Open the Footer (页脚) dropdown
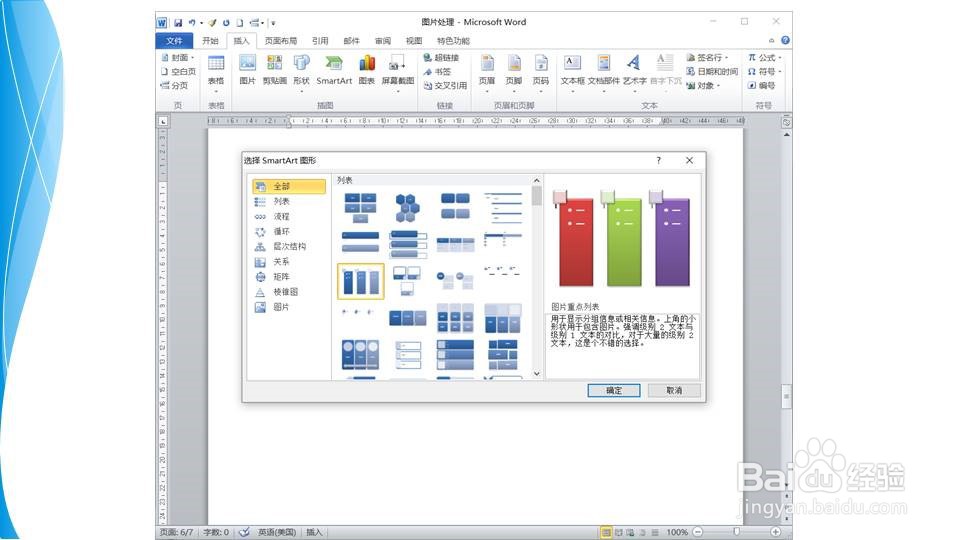 click(x=514, y=72)
